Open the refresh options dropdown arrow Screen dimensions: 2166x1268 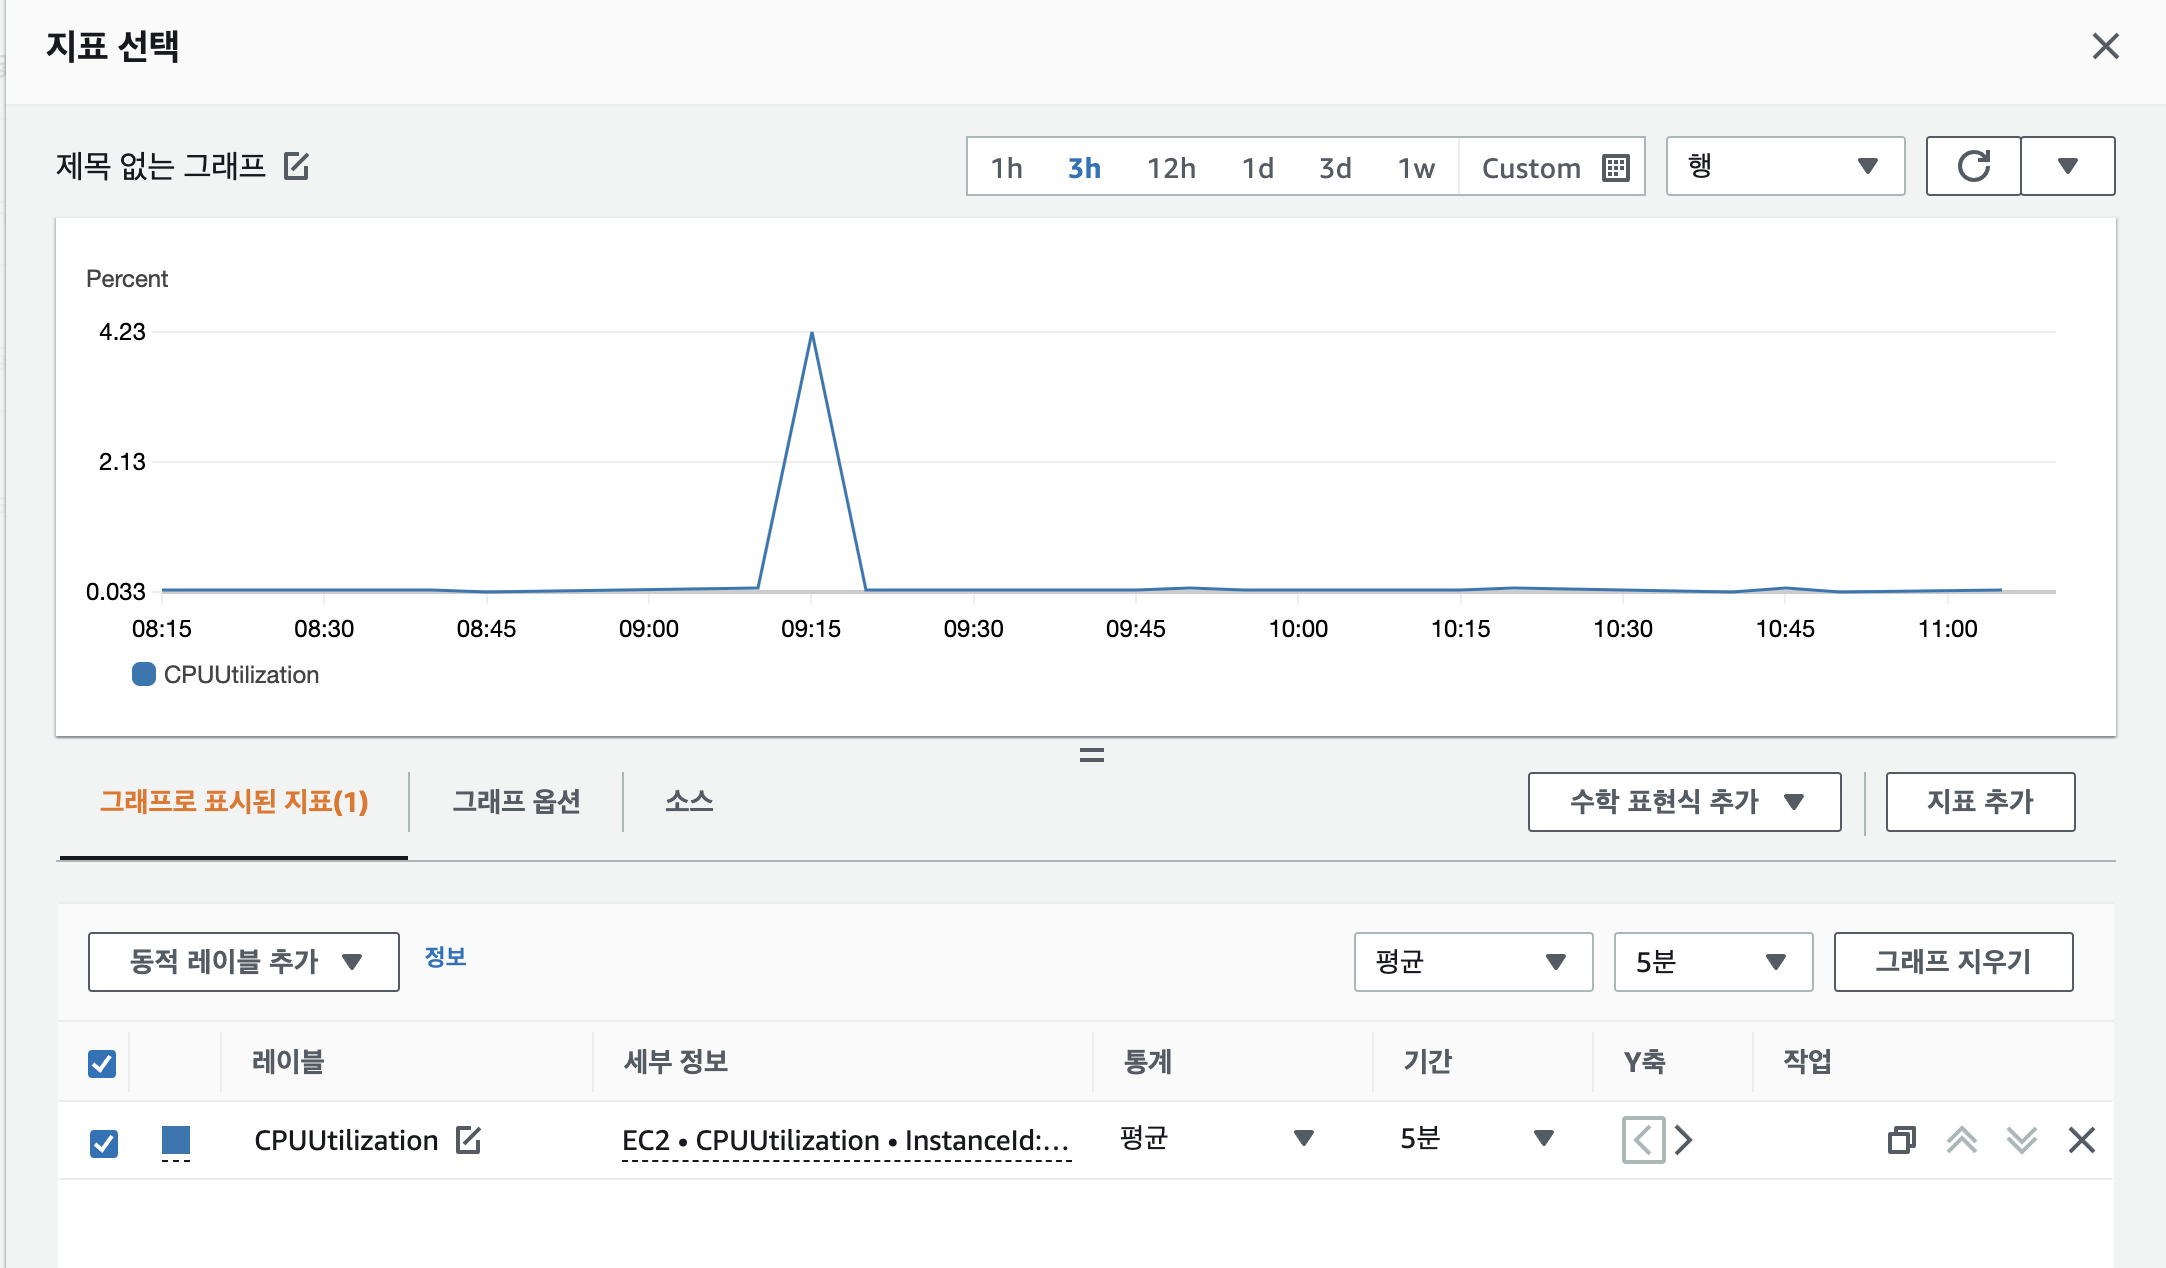tap(2067, 166)
